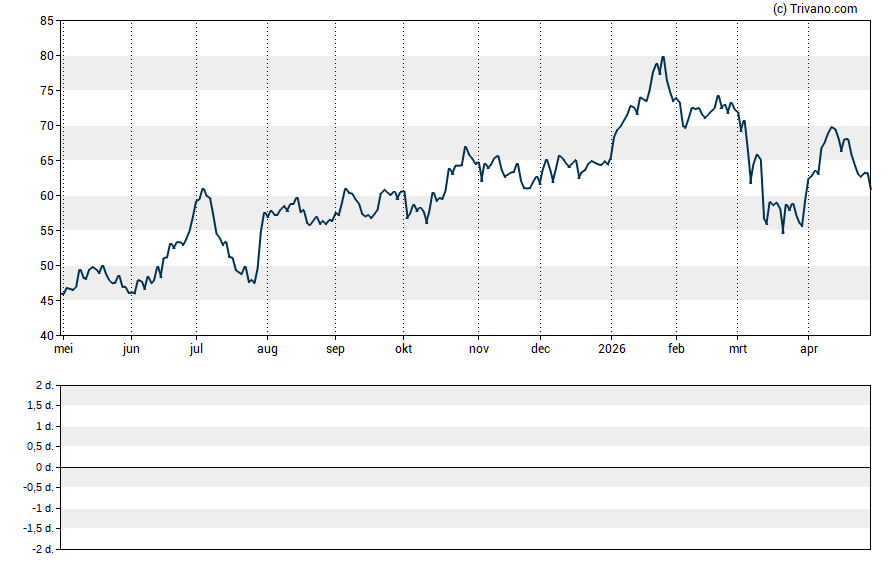The width and height of the screenshot is (888, 565).
Task: Click the '2 d.' label in lower chart
Action: [x=44, y=385]
